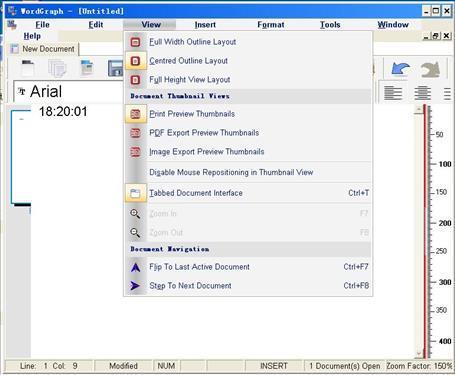The height and width of the screenshot is (375, 455).
Task: Click the vertical scrollbar down arrow
Action: coord(419,354)
